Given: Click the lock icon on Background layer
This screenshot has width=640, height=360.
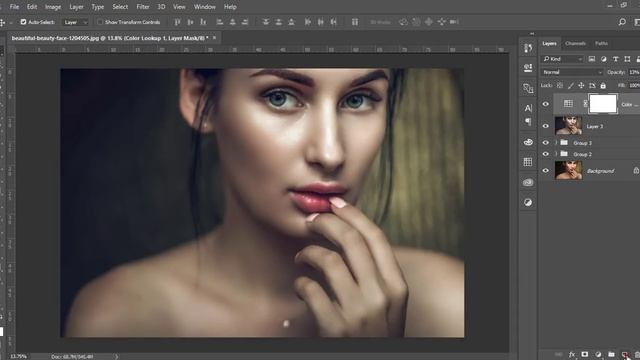Looking at the screenshot, I should [636, 171].
